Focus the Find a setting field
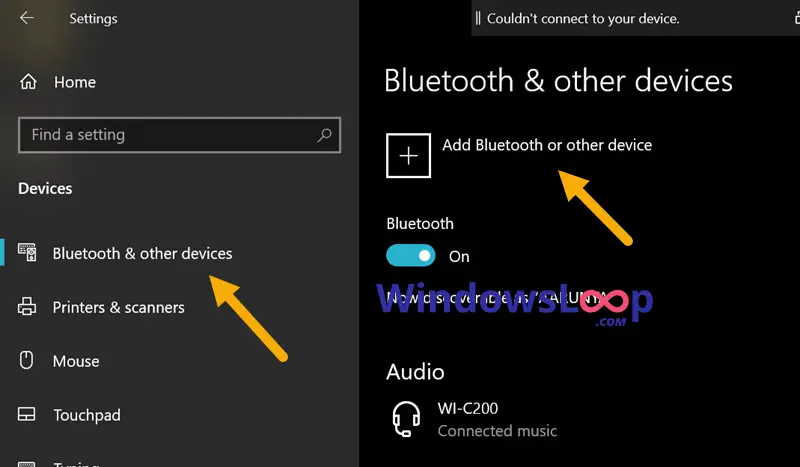 [x=180, y=135]
